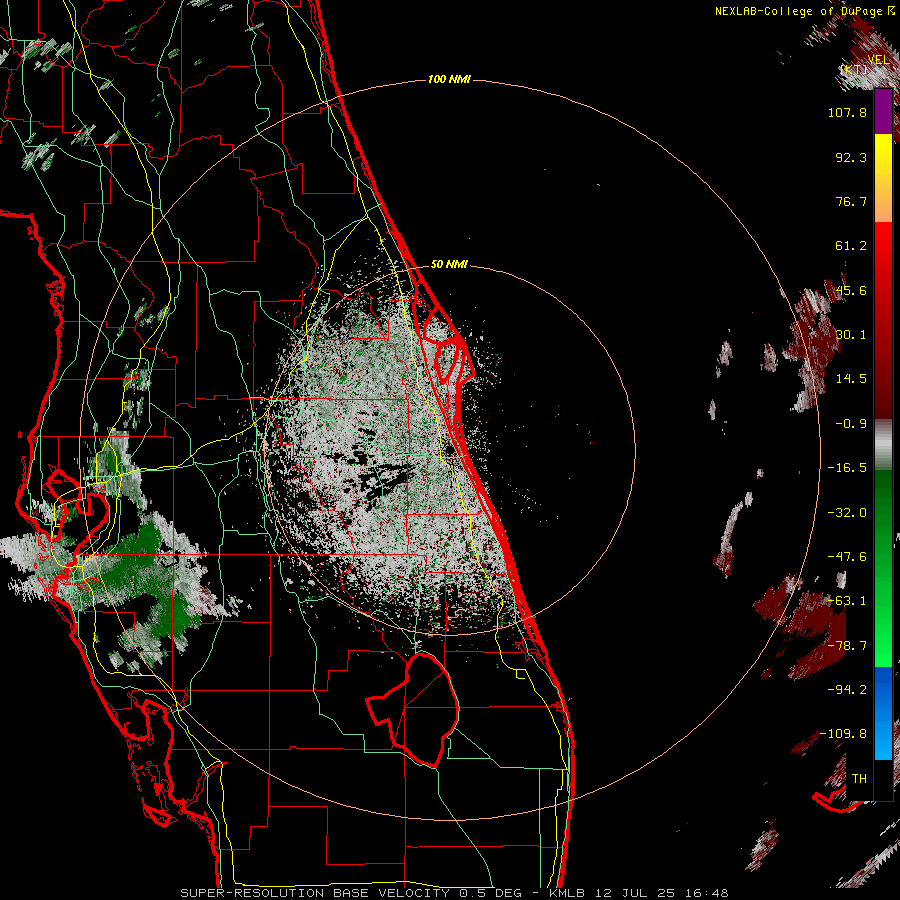This screenshot has width=900, height=900.
Task: Click the 45.6 legend value
Action: pos(851,290)
